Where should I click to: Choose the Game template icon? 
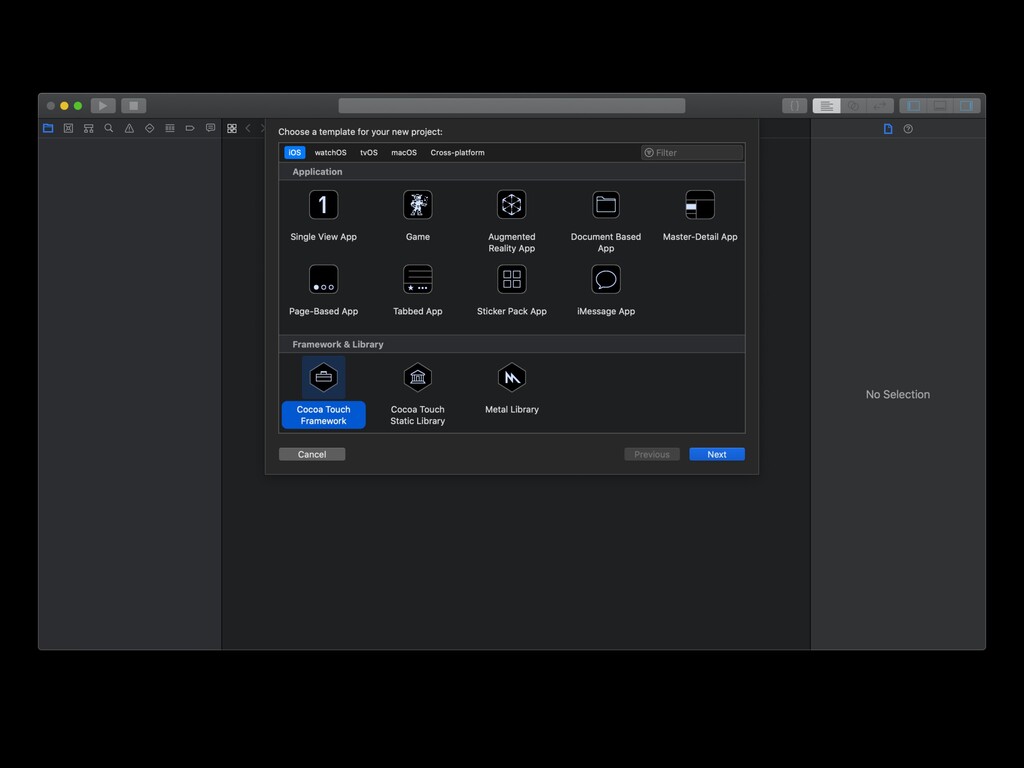417,205
